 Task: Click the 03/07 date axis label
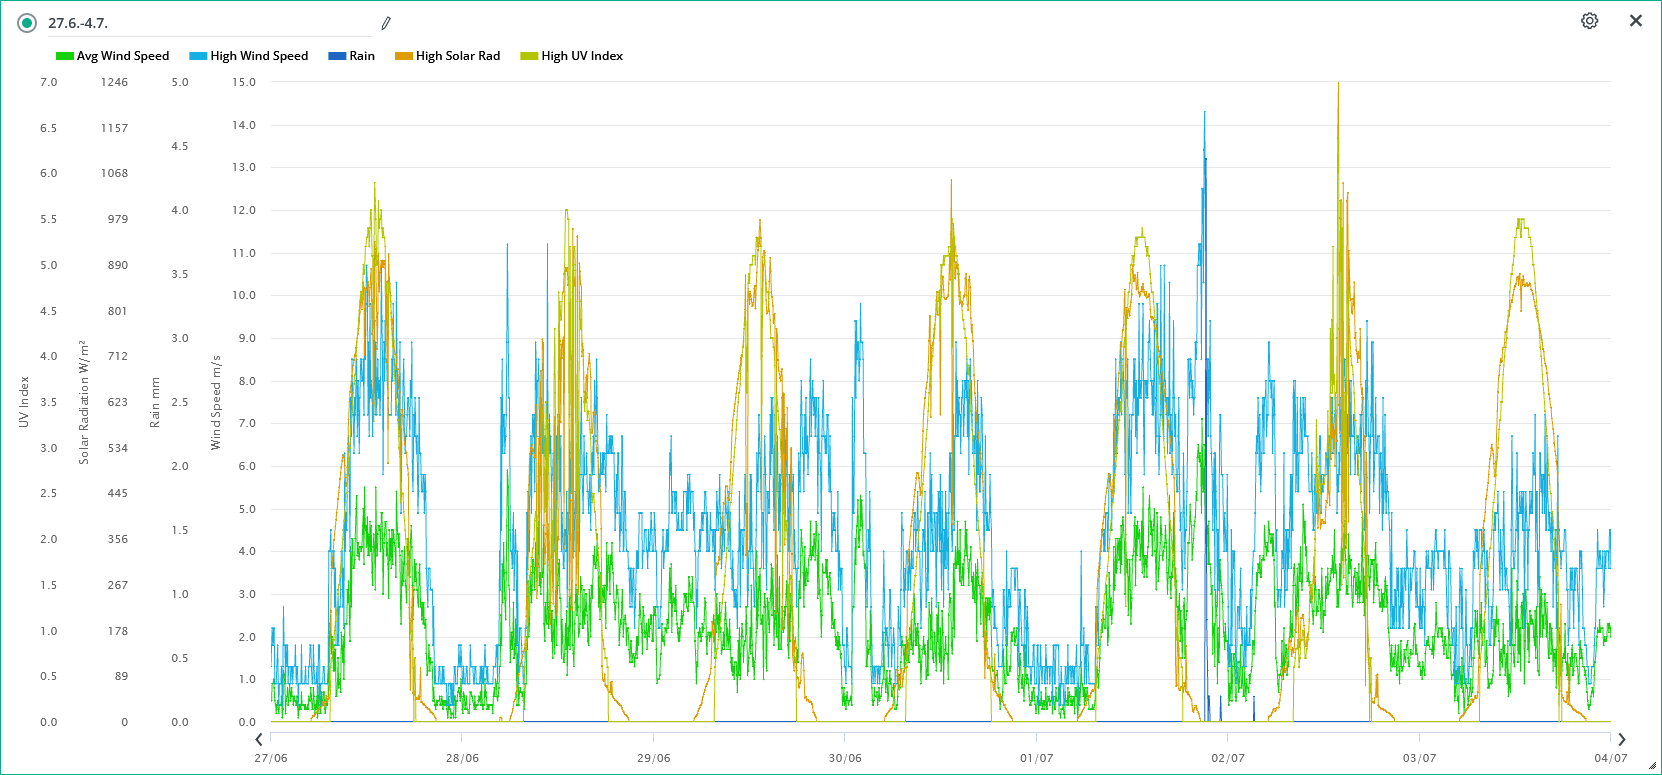1419,758
